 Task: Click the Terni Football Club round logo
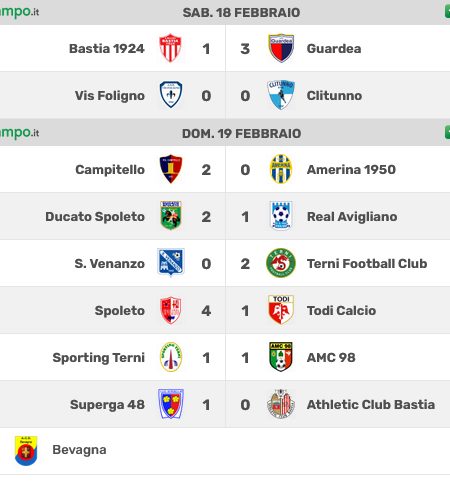pos(281,263)
